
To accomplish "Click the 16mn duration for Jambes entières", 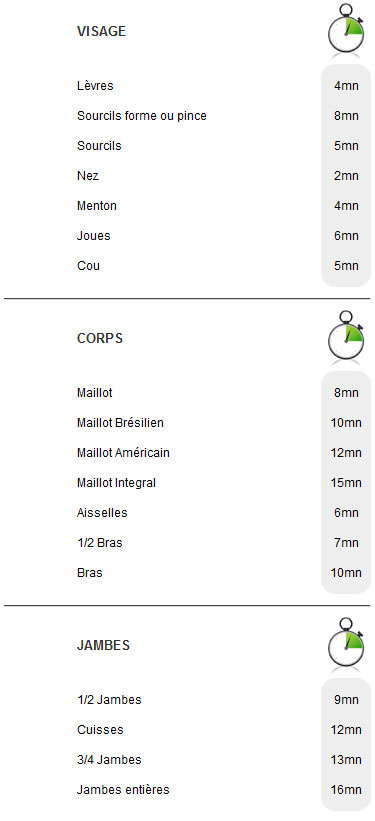I will pos(346,790).
